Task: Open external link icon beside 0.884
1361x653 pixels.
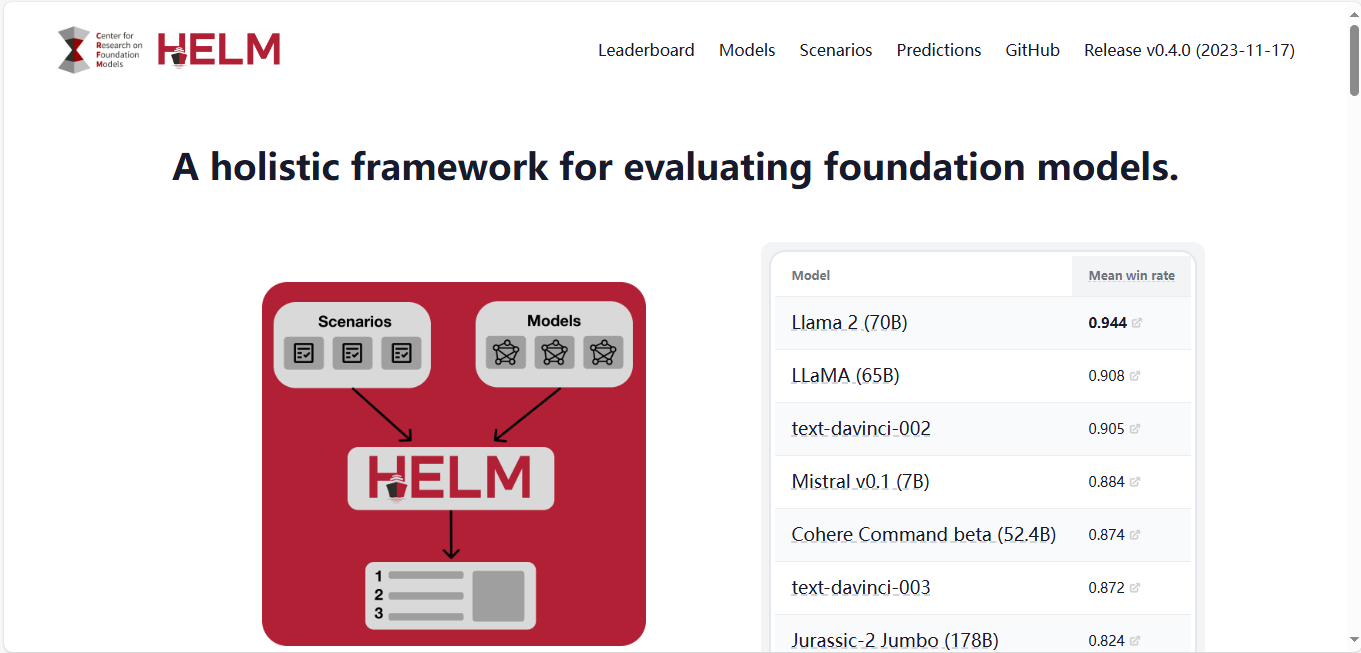Action: tap(1134, 482)
